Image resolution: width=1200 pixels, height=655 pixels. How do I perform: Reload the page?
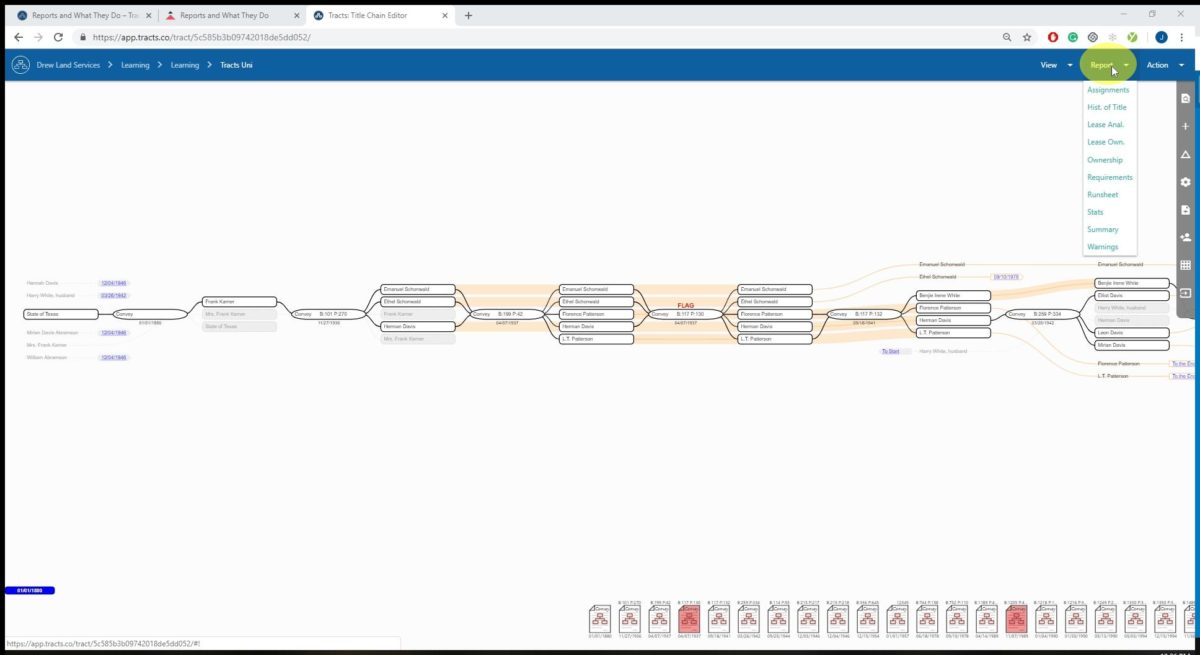[x=58, y=37]
